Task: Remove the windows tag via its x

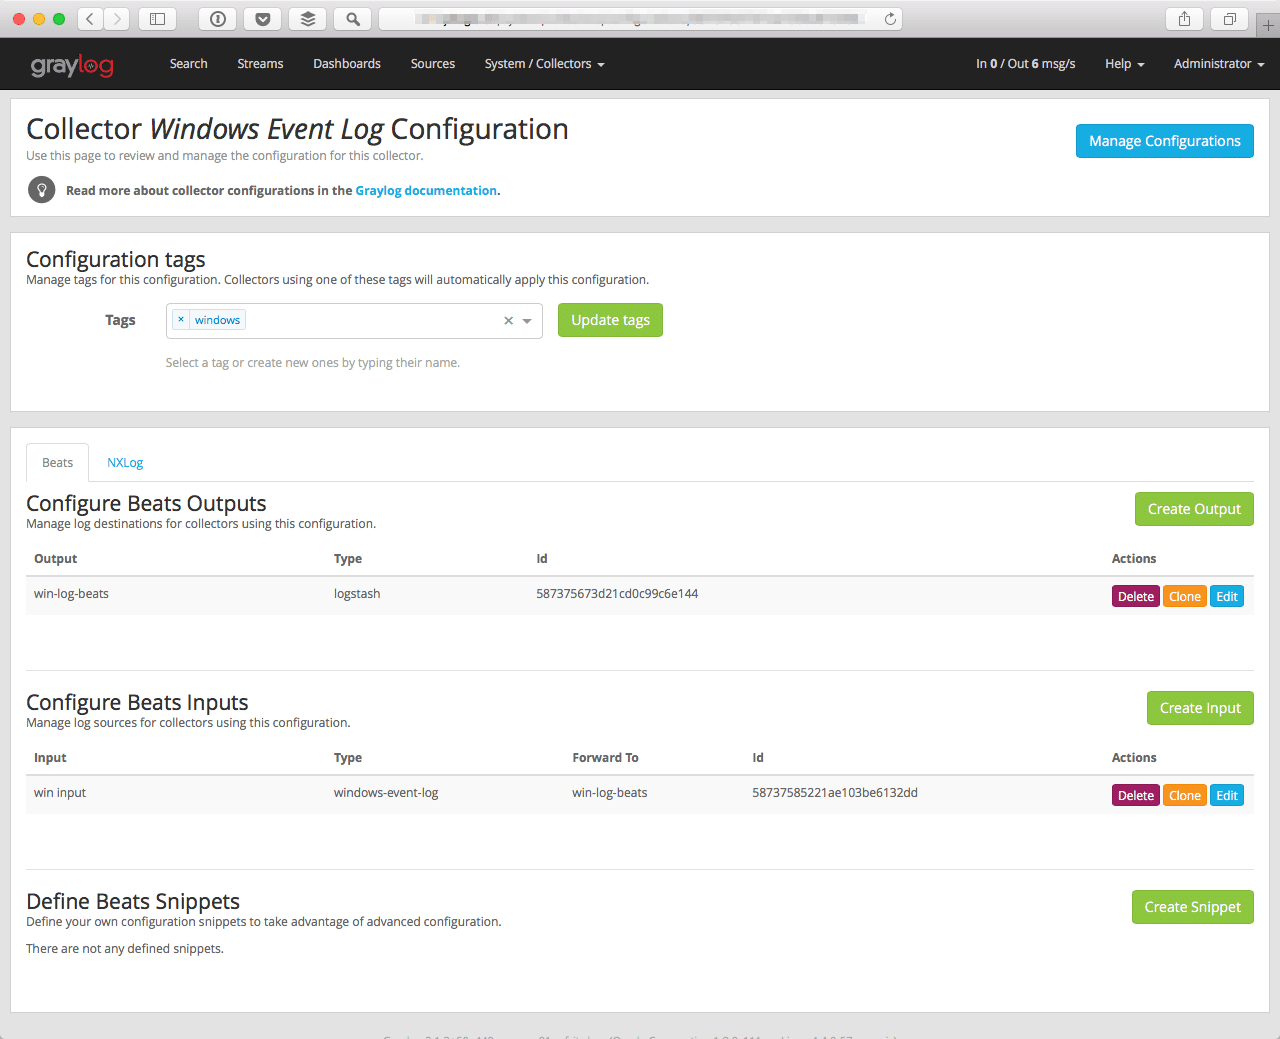Action: pyautogui.click(x=181, y=320)
